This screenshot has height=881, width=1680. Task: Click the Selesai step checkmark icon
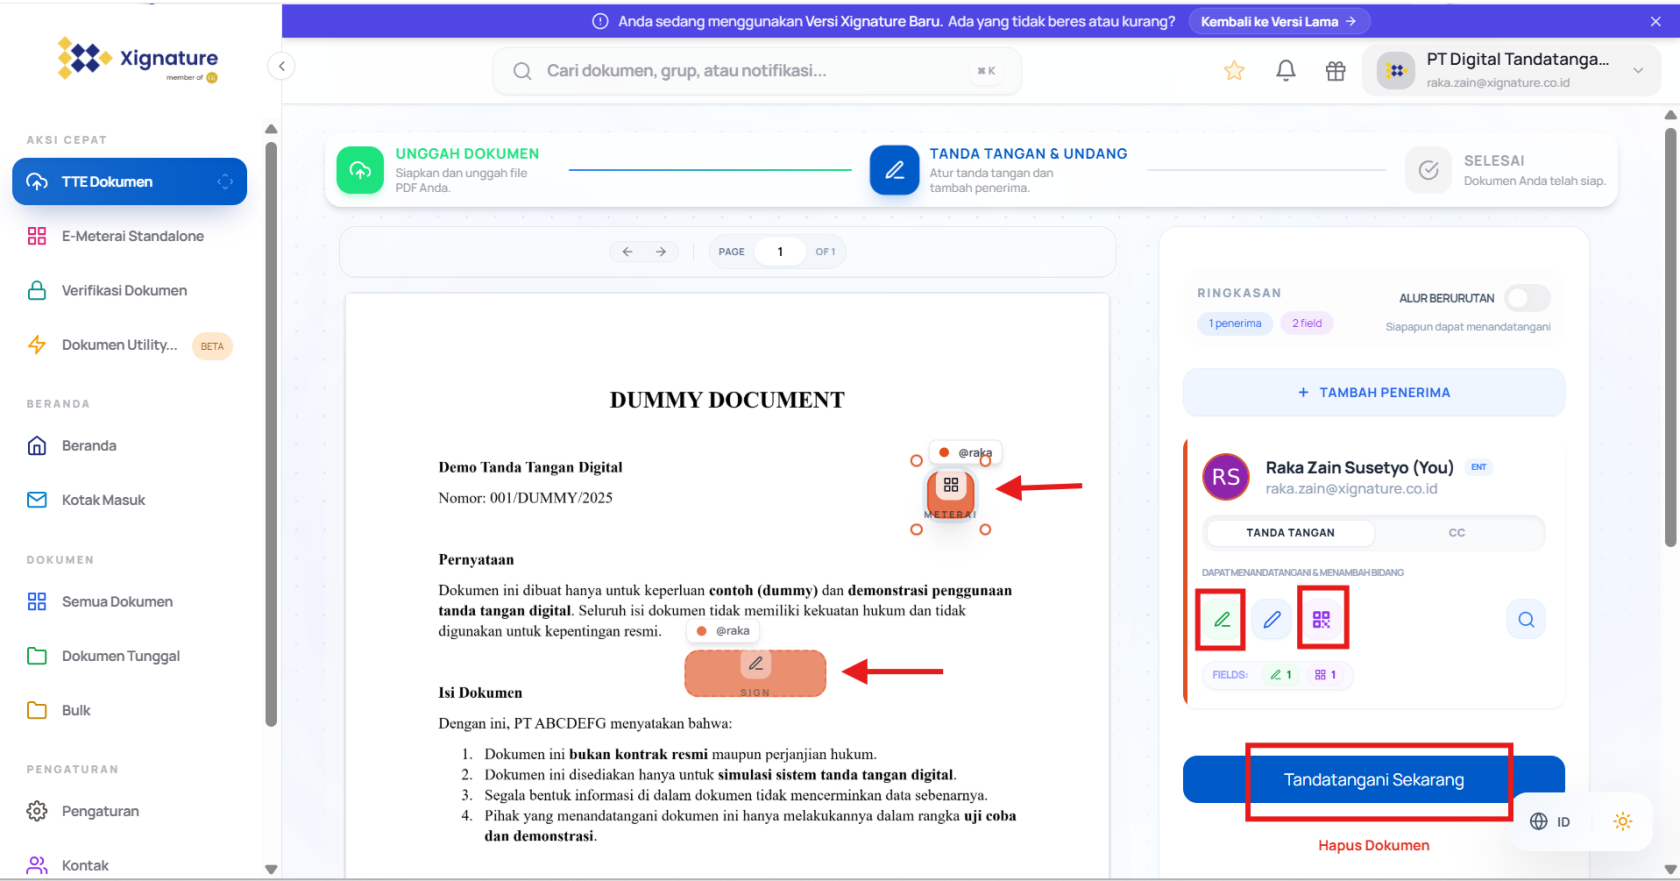tap(1429, 170)
